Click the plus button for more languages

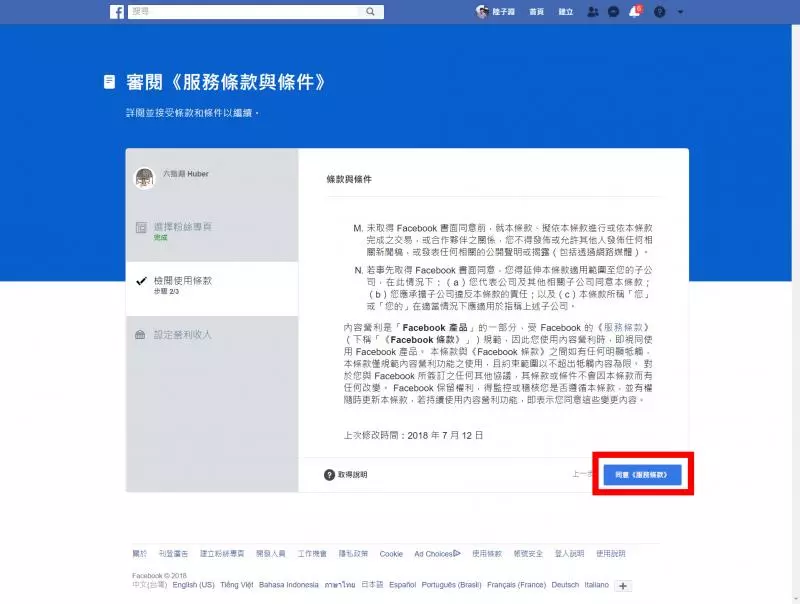(623, 586)
